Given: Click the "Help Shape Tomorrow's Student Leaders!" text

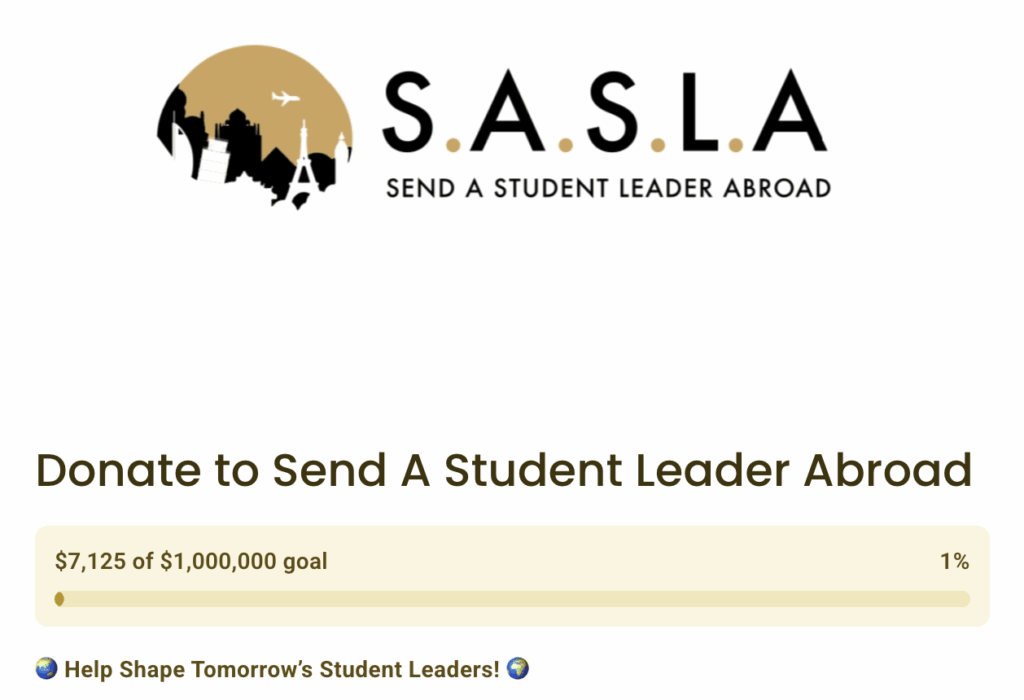Looking at the screenshot, I should (282, 668).
